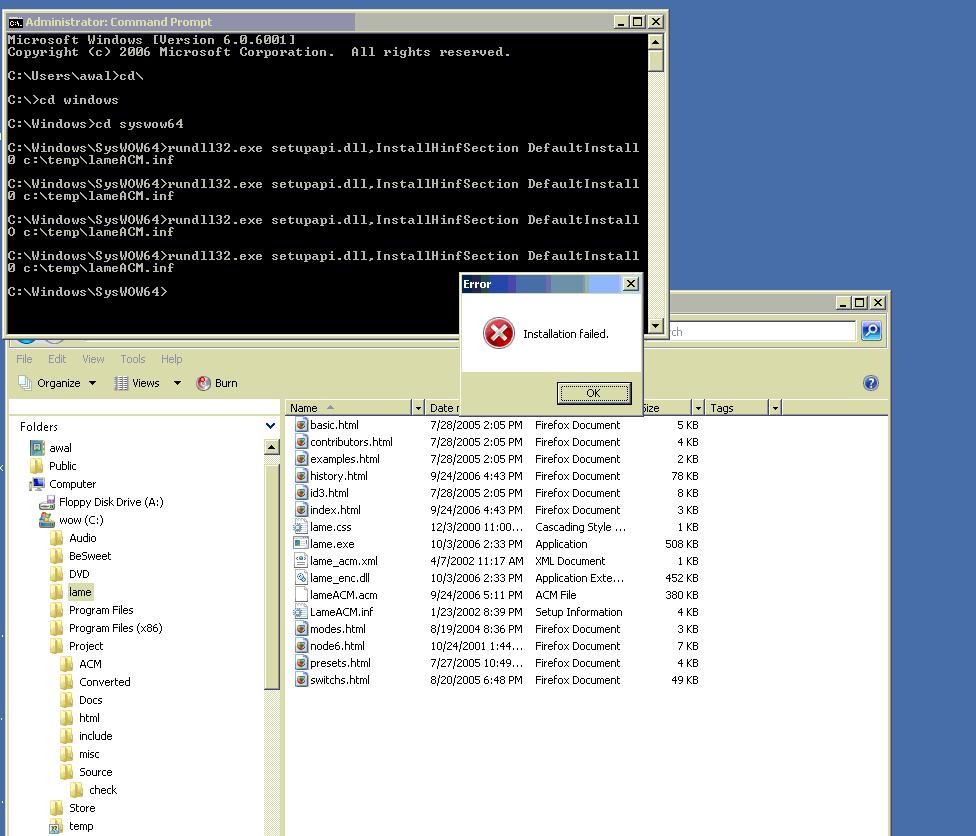Open the Converted subfolder in tree
Screen dimensions: 976x836
click(x=105, y=682)
